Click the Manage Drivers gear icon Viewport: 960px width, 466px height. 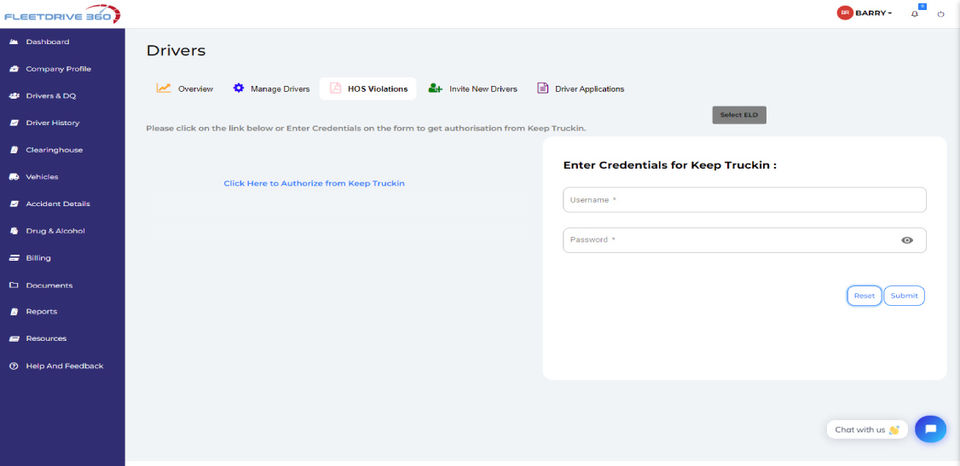(238, 88)
